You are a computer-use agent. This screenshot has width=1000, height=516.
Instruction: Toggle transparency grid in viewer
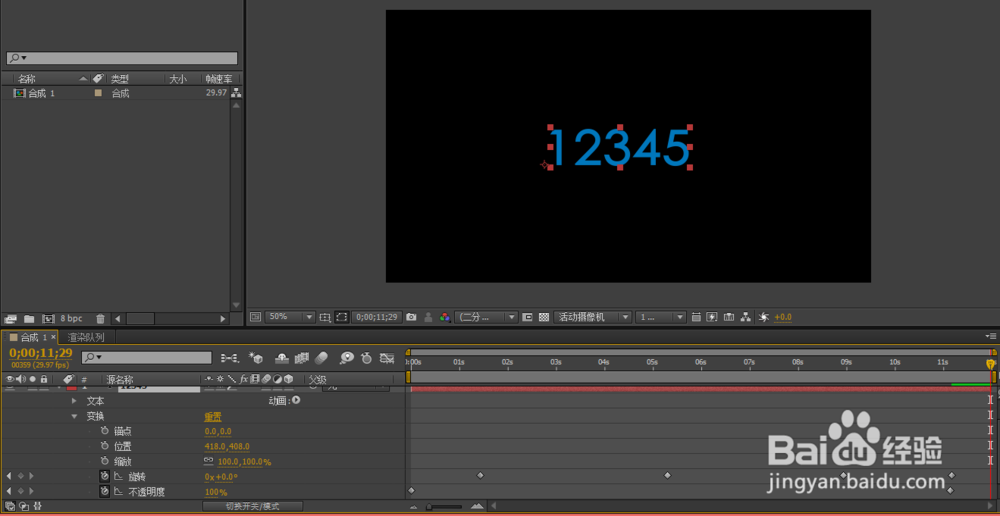click(x=544, y=317)
